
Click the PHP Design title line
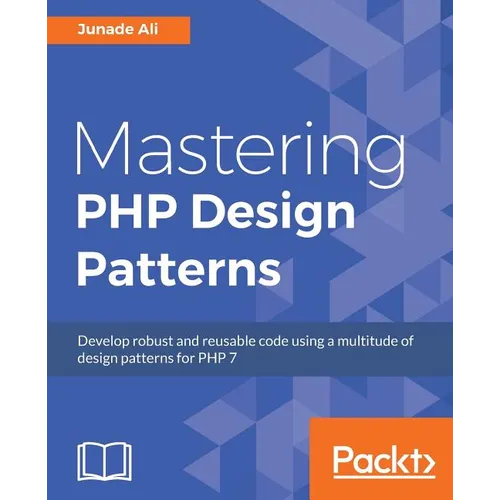tap(216, 214)
